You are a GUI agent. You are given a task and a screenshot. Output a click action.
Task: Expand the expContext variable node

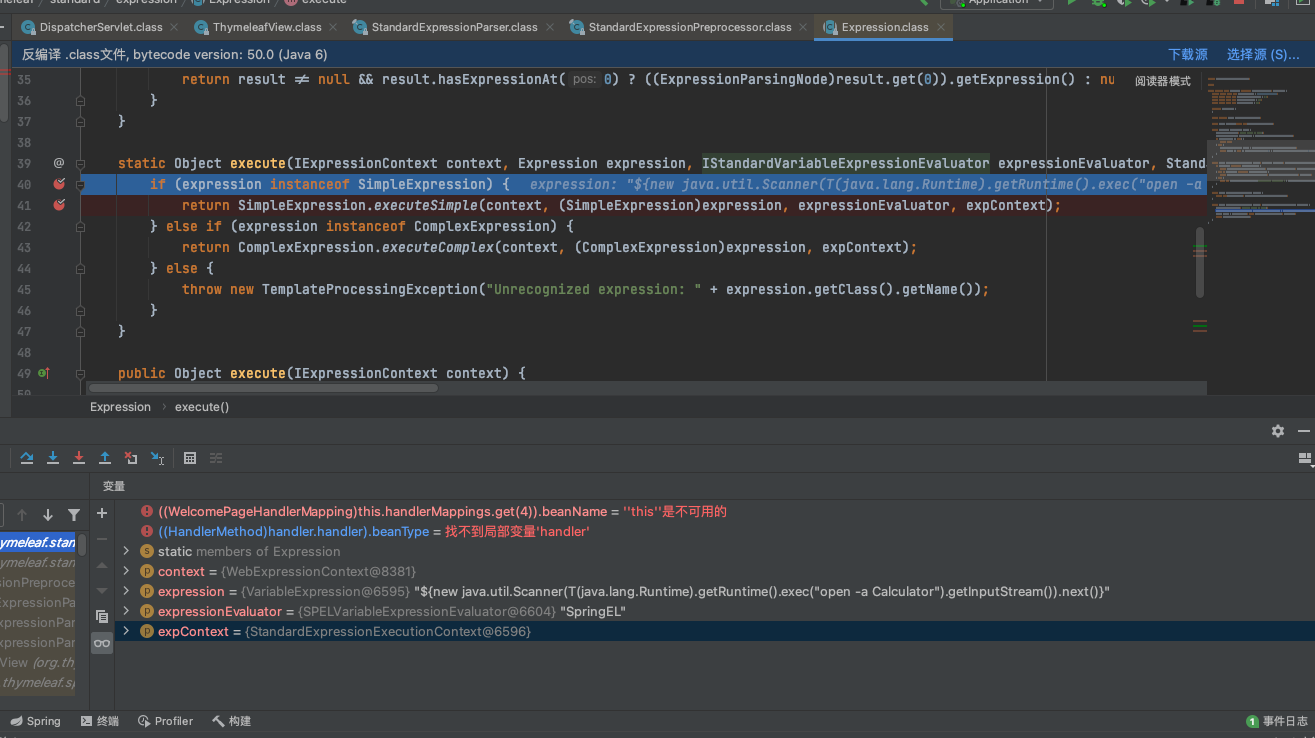126,631
